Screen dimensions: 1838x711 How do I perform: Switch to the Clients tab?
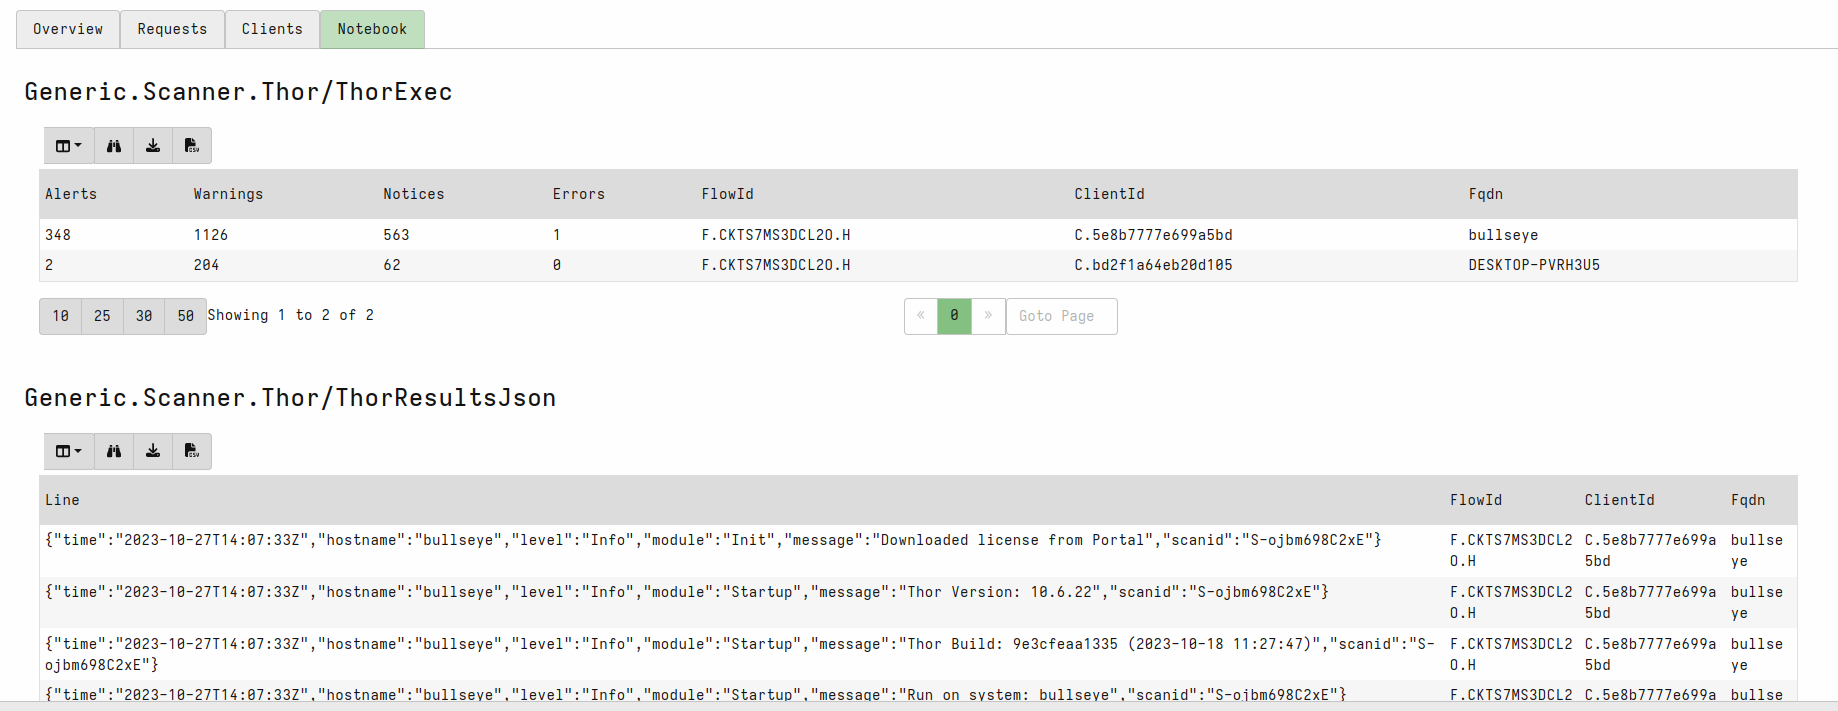(272, 29)
